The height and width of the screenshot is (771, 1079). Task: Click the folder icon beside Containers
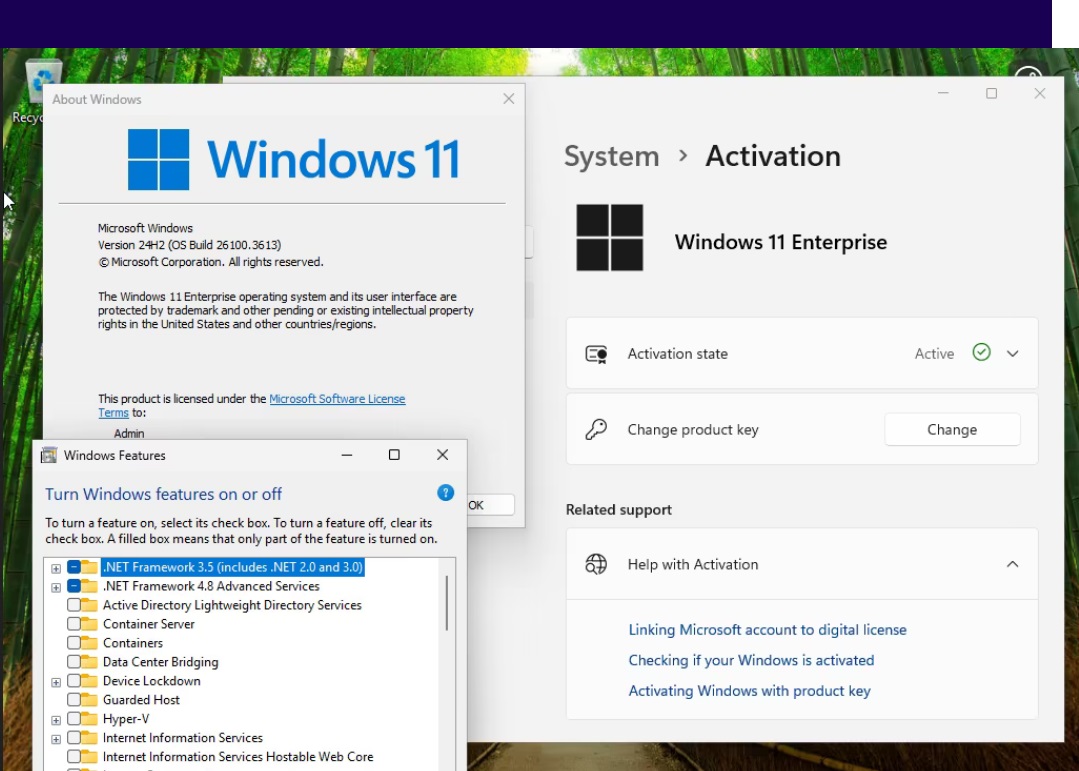89,643
